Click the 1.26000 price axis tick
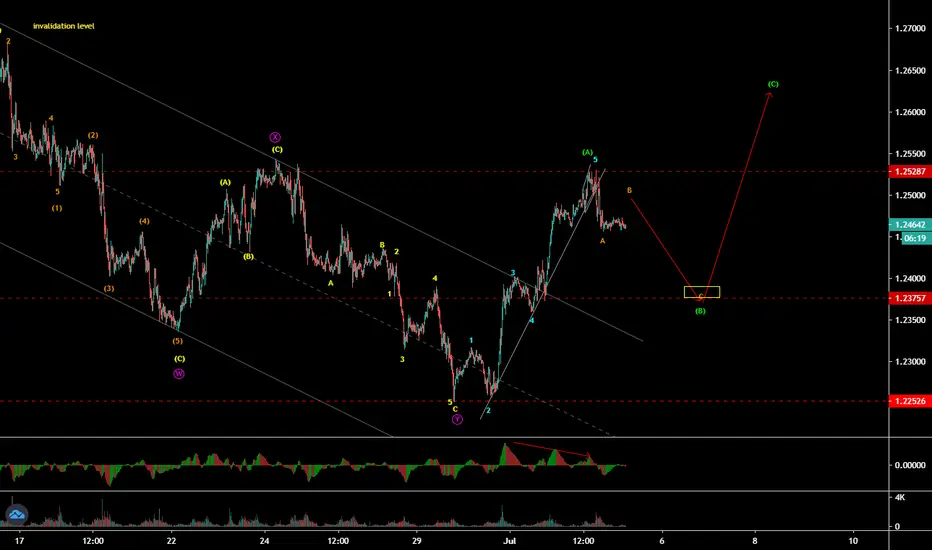The height and width of the screenshot is (550, 932). [x=910, y=112]
